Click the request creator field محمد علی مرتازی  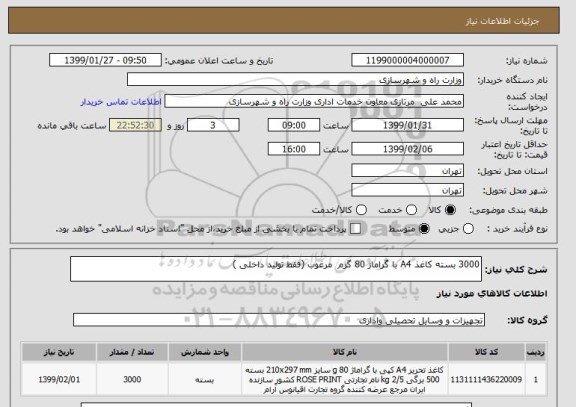coord(314,101)
